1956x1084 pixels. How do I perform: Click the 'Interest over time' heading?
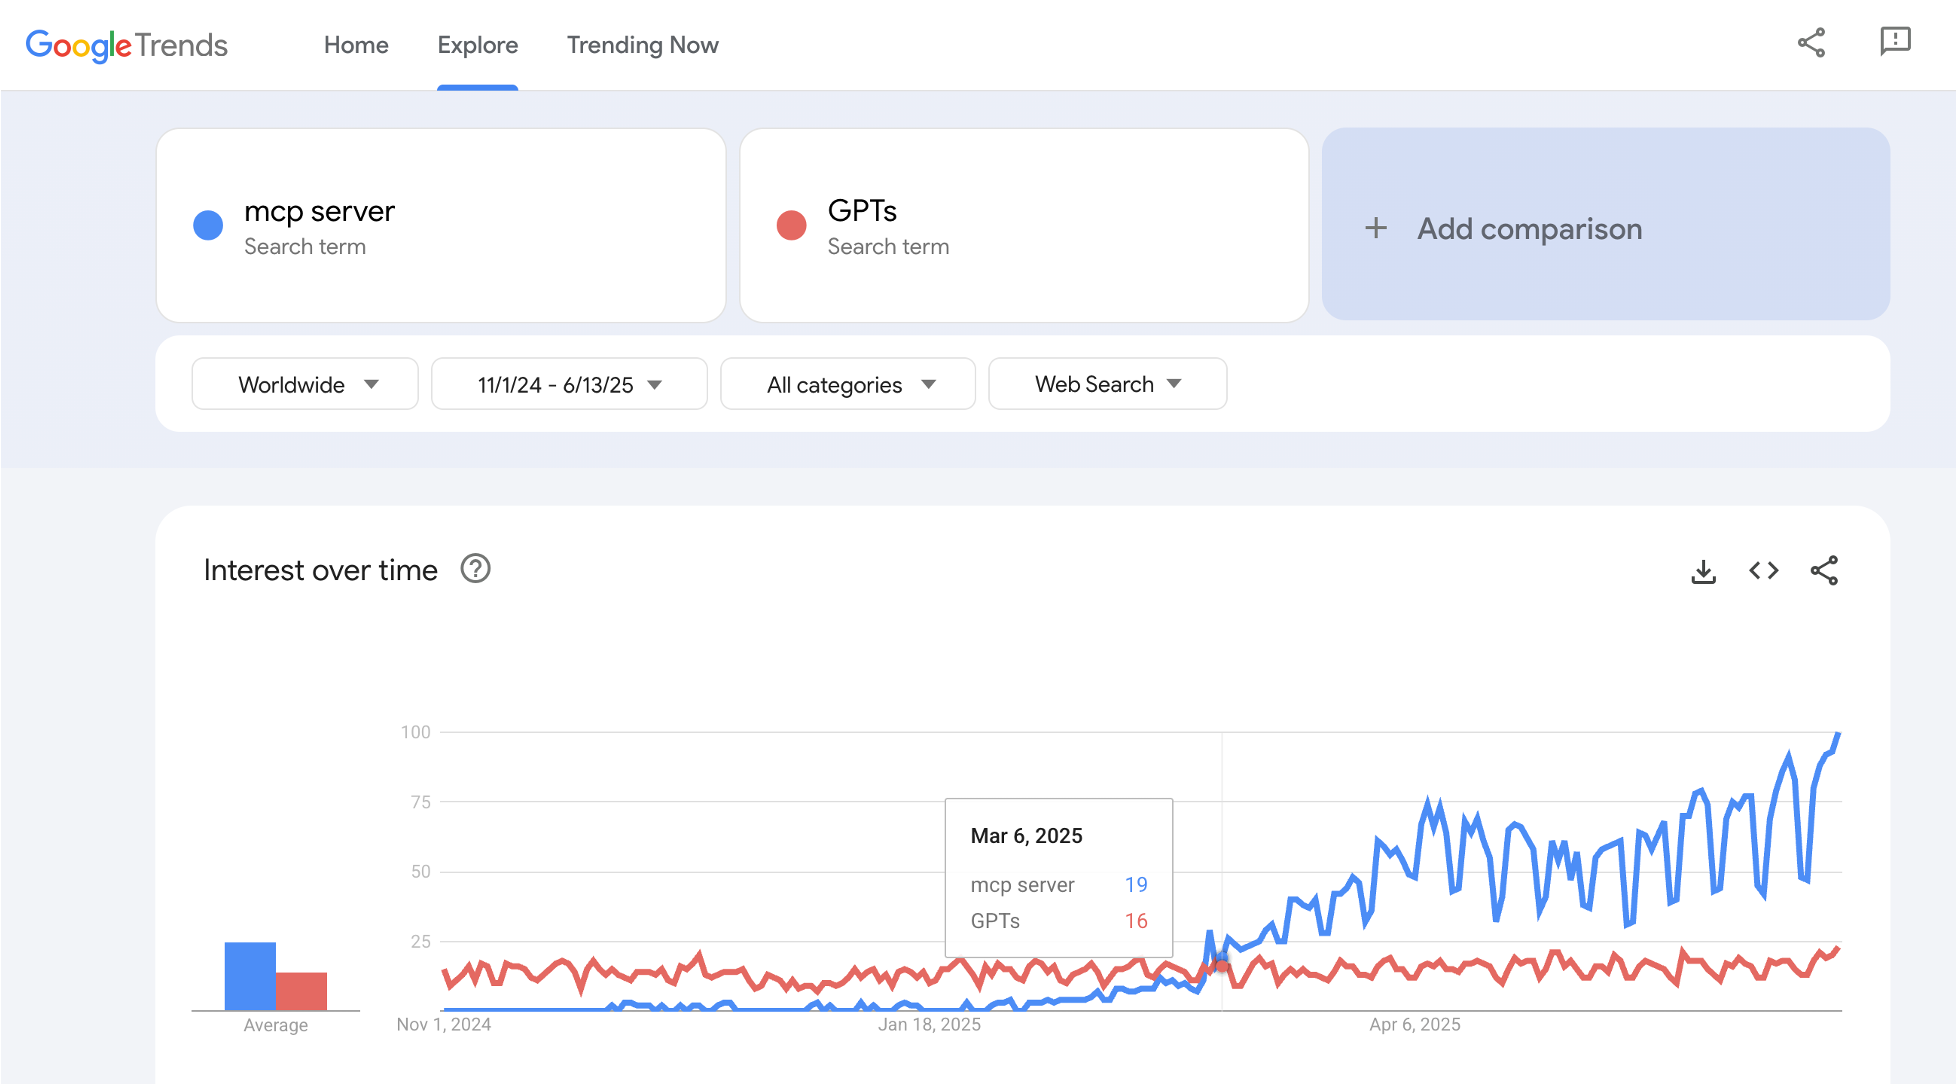[320, 570]
